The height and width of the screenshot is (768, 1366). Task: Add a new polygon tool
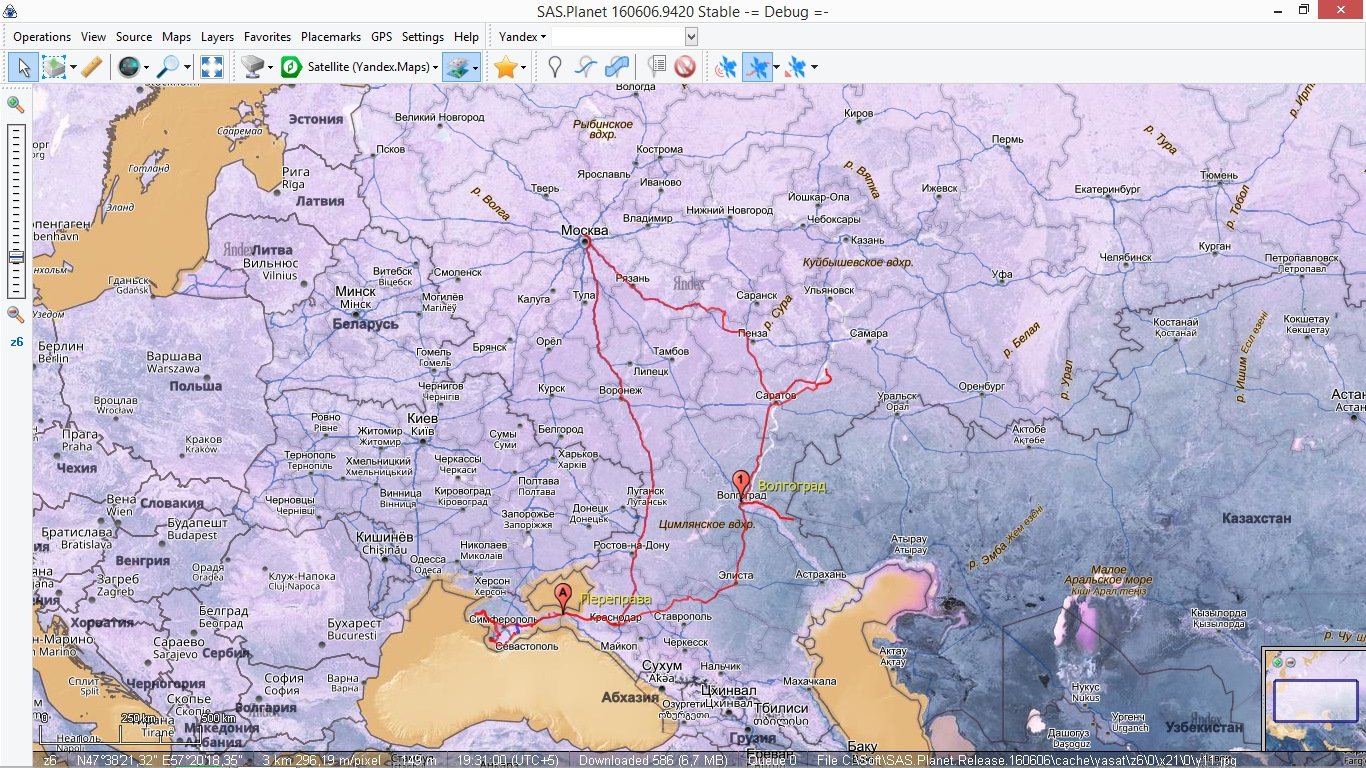[x=618, y=67]
